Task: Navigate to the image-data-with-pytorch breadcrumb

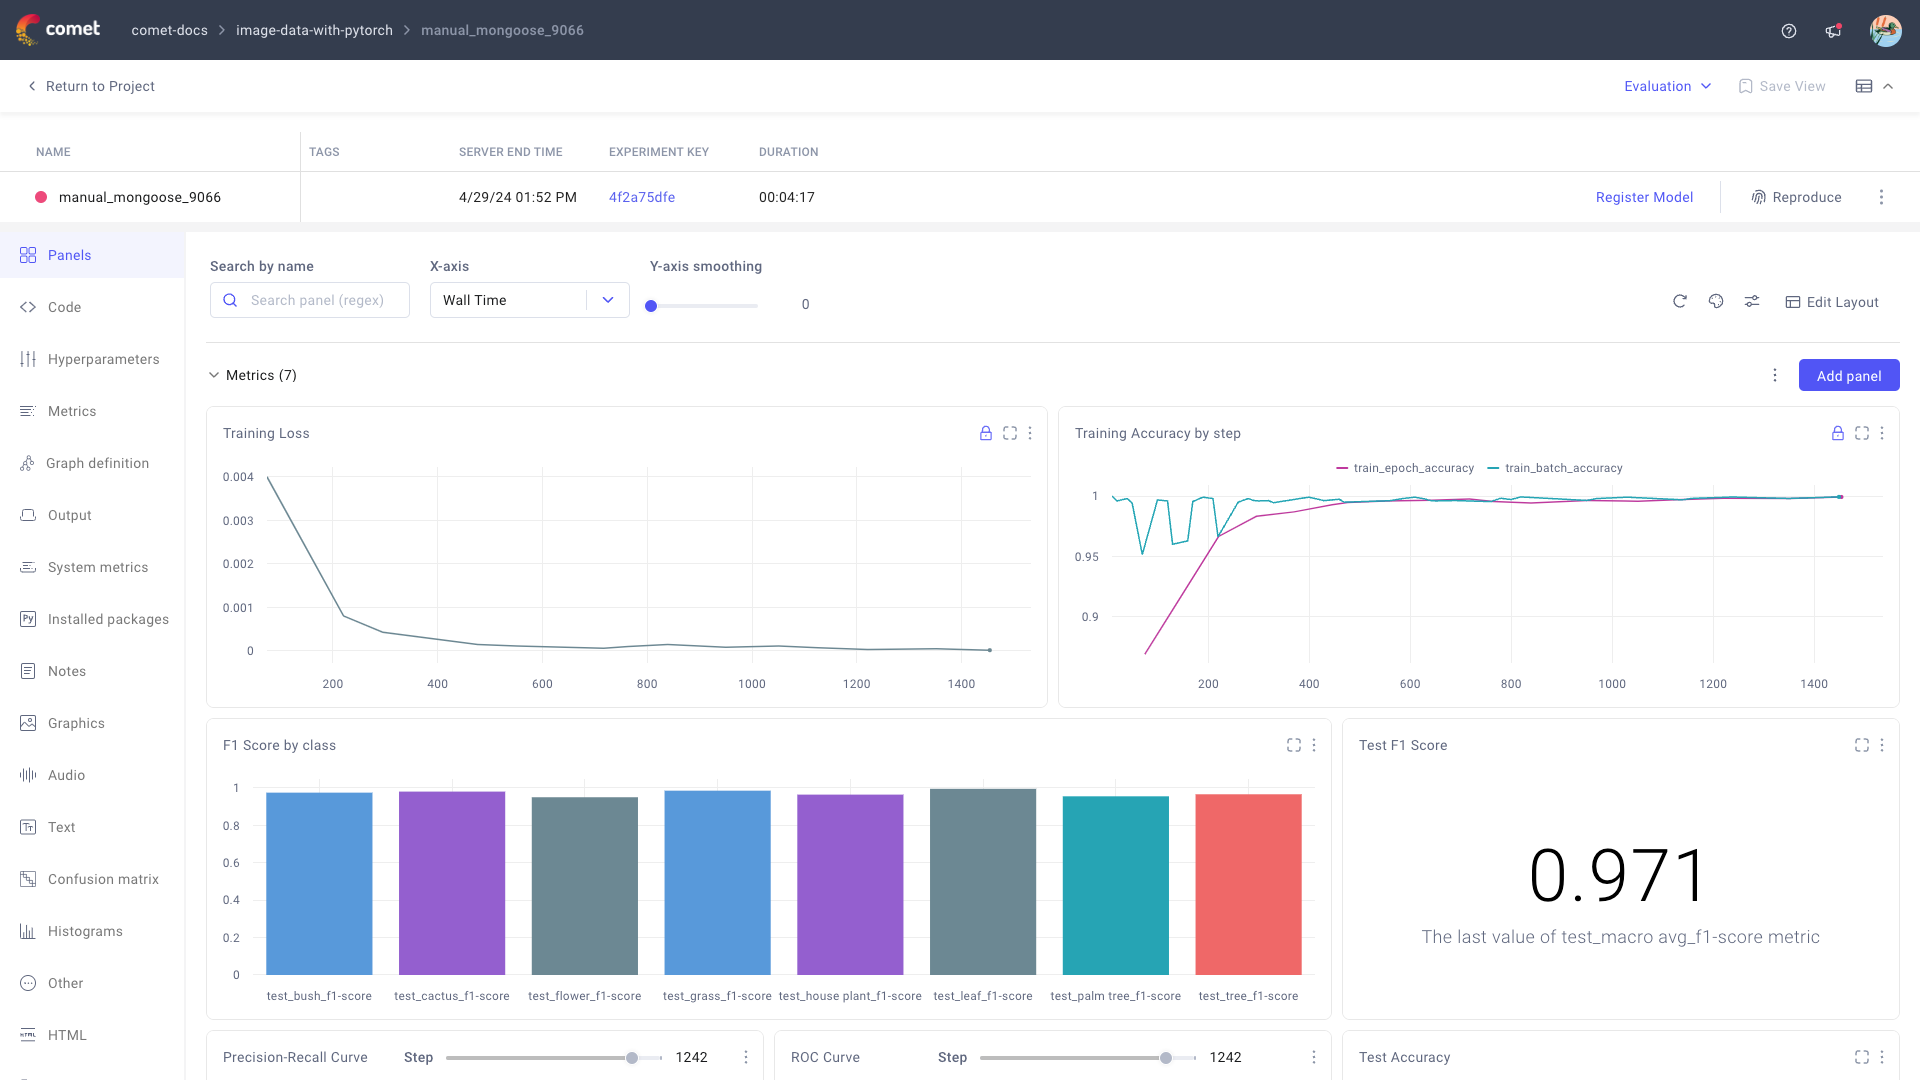Action: [314, 30]
